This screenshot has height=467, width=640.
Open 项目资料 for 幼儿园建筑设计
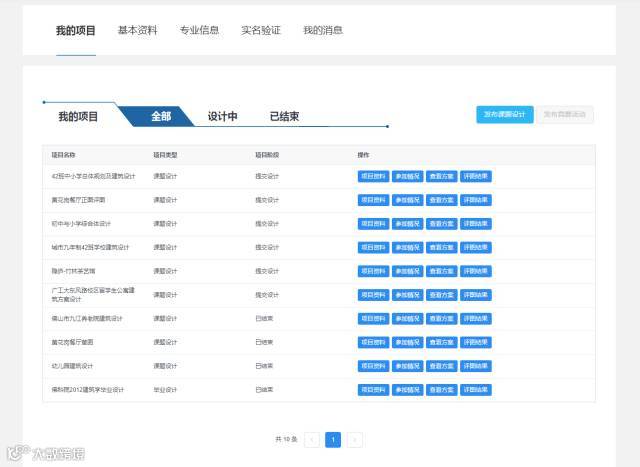point(373,366)
